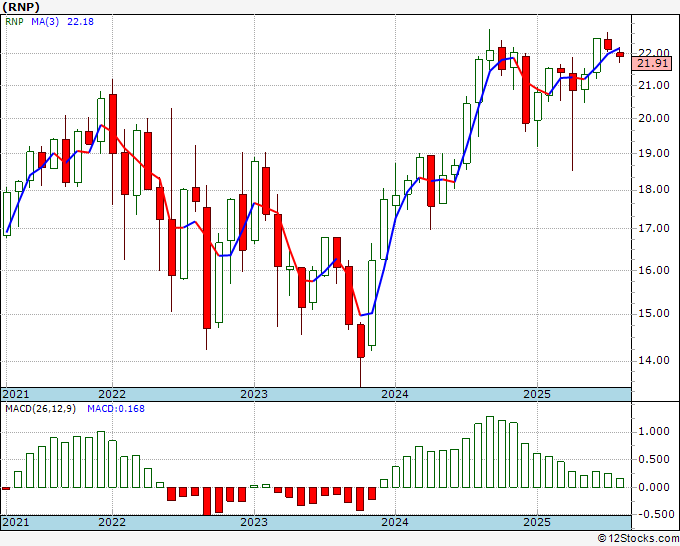Click the 2024 label on MACD axis
This screenshot has height=546, width=680.
pyautogui.click(x=395, y=522)
